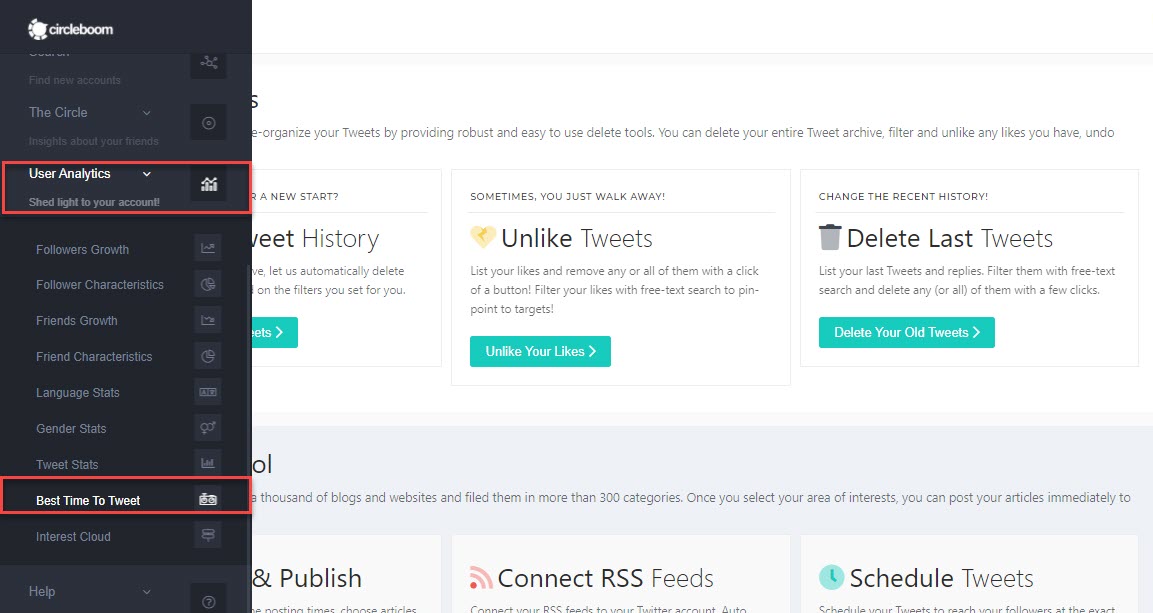Open Interest Cloud menu item
The width and height of the screenshot is (1153, 613).
74,537
